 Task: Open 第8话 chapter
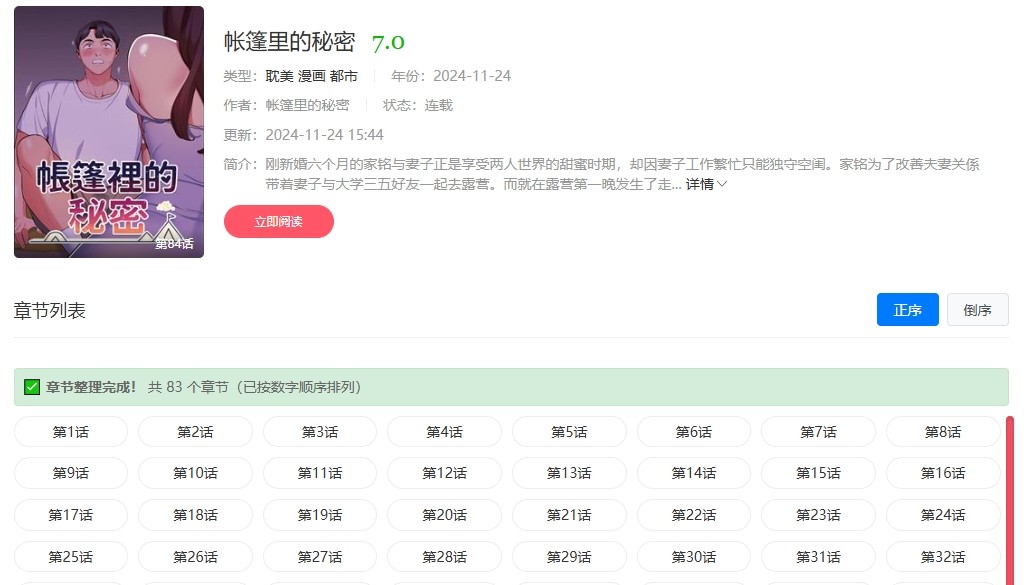943,431
